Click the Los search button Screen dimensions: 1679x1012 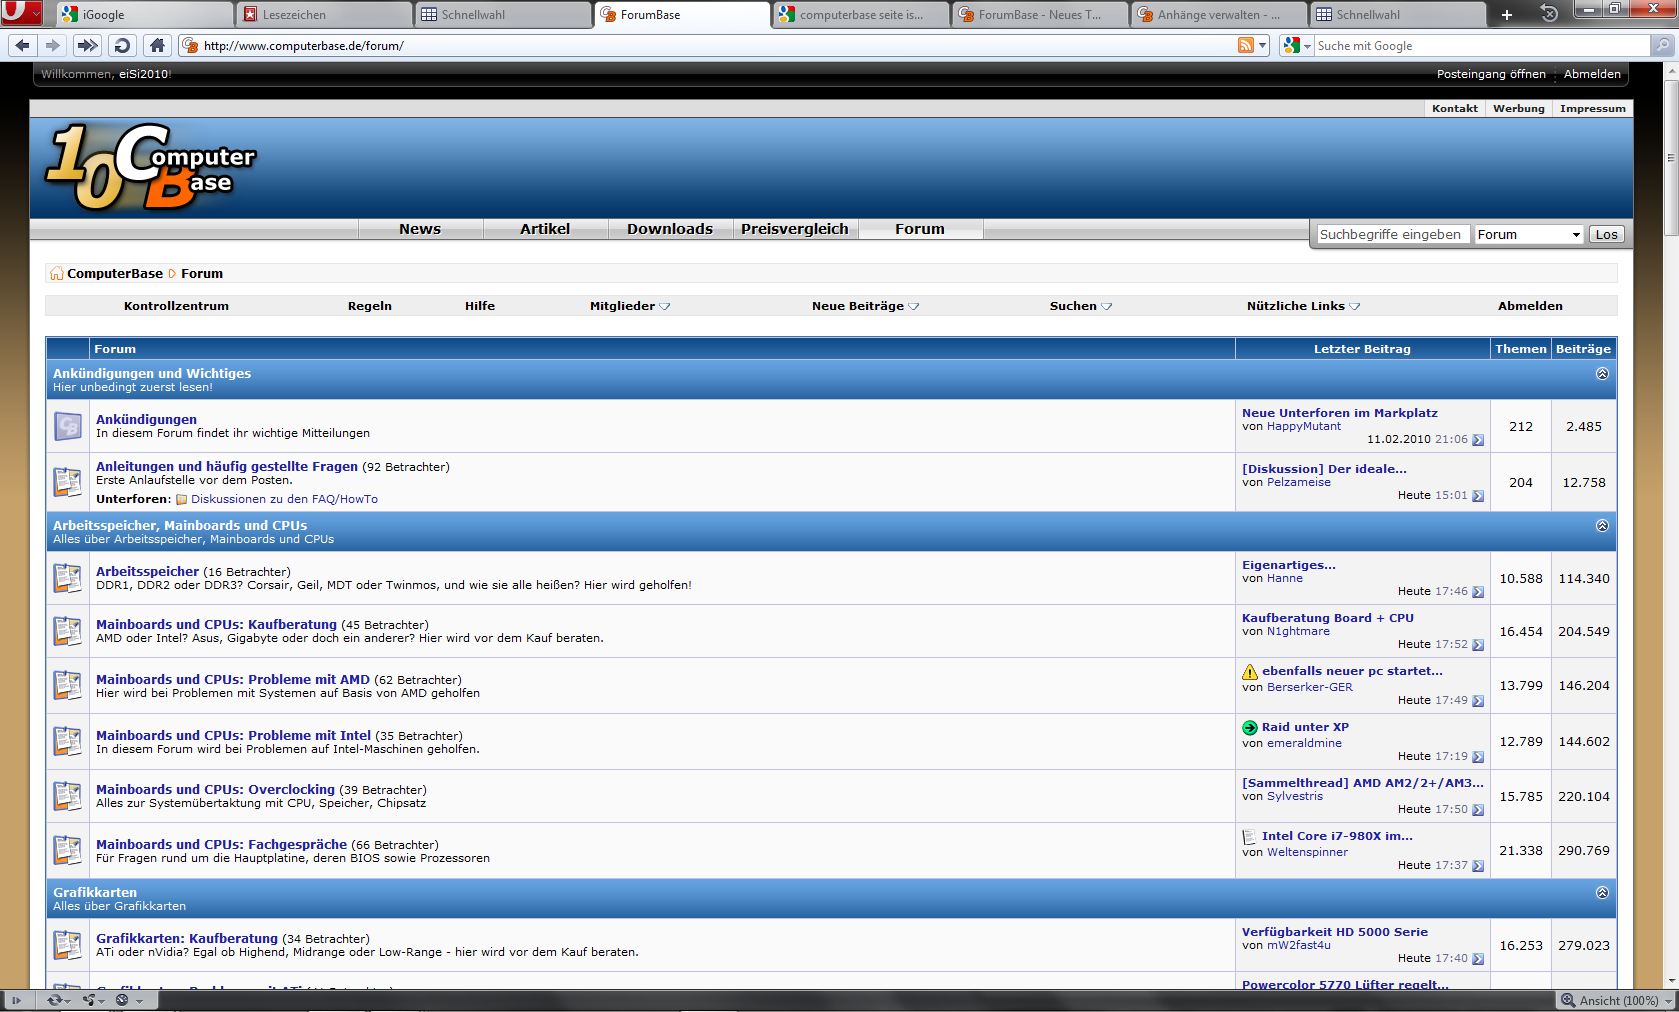tap(1606, 235)
